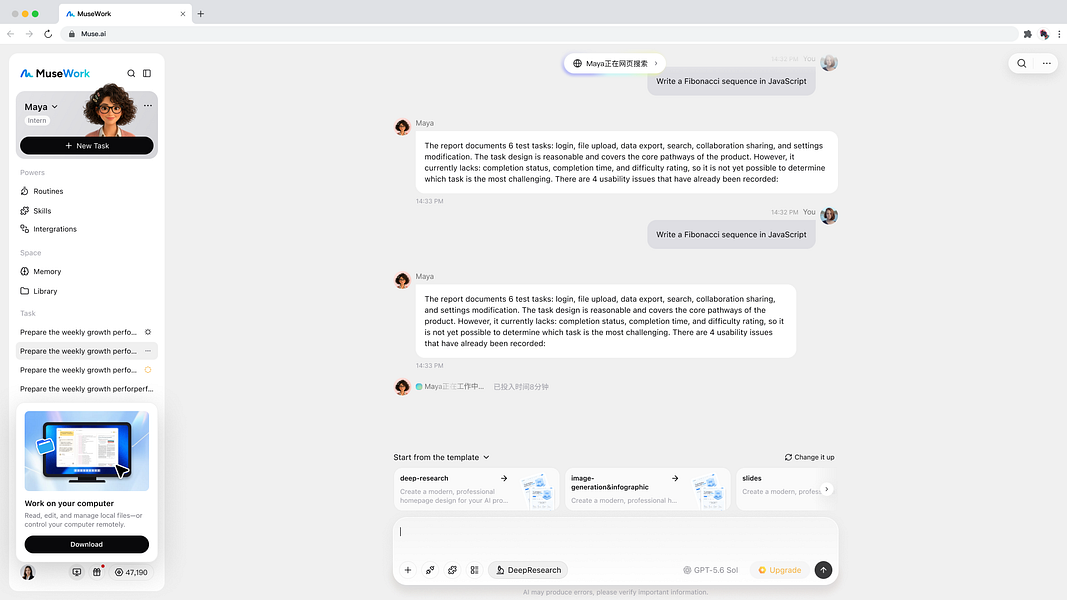Open the user profile avatar in sidebar footer
The image size is (1067, 600).
[28, 572]
